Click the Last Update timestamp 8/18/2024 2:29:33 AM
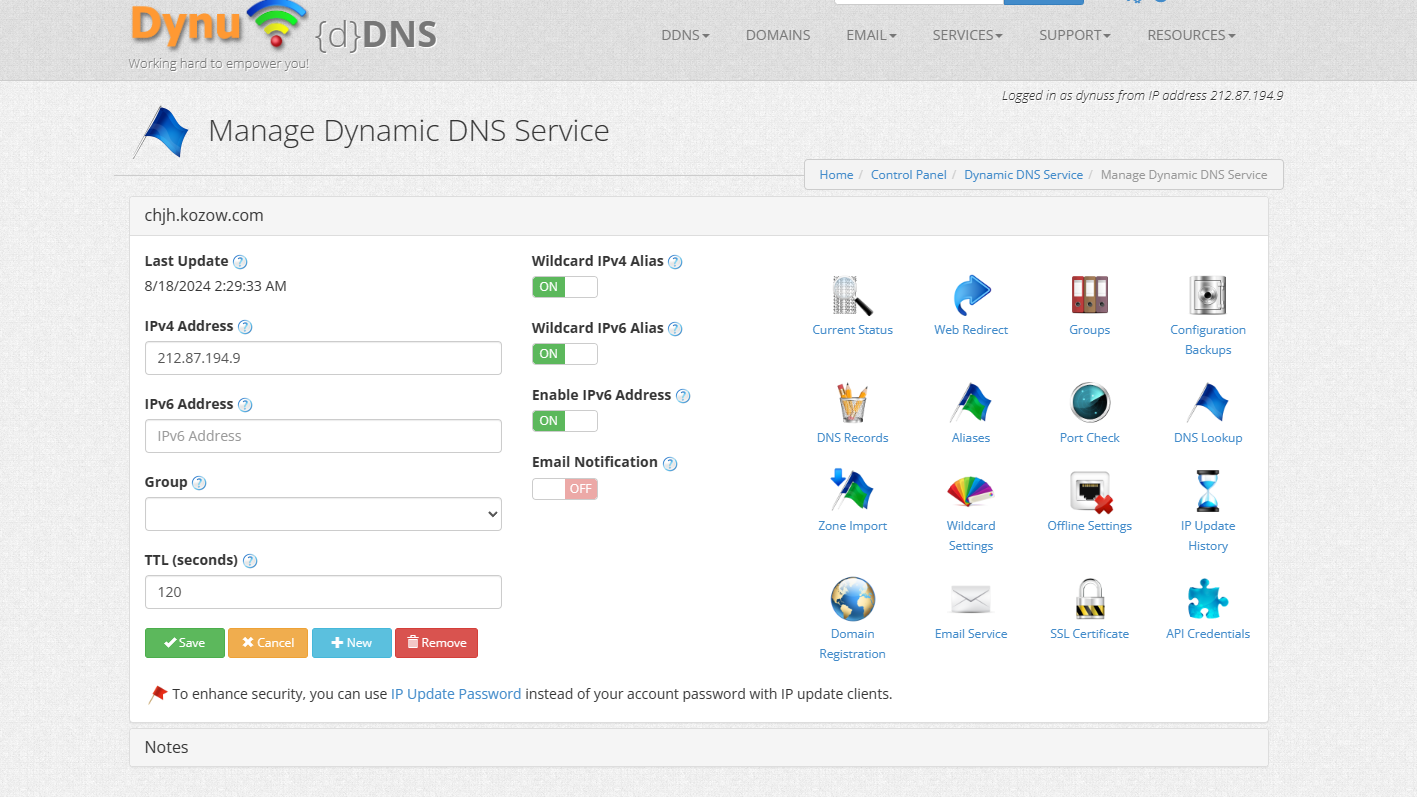1417x797 pixels. tap(216, 286)
